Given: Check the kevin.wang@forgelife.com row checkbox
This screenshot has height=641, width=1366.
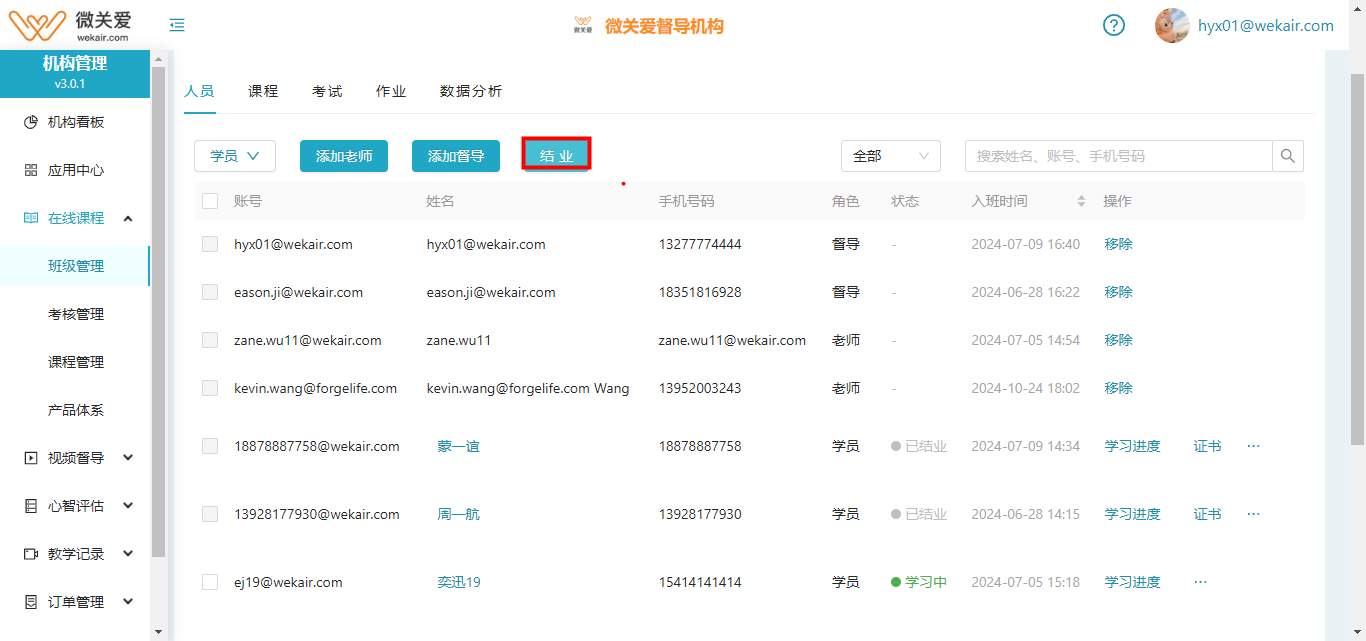Looking at the screenshot, I should 210,388.
